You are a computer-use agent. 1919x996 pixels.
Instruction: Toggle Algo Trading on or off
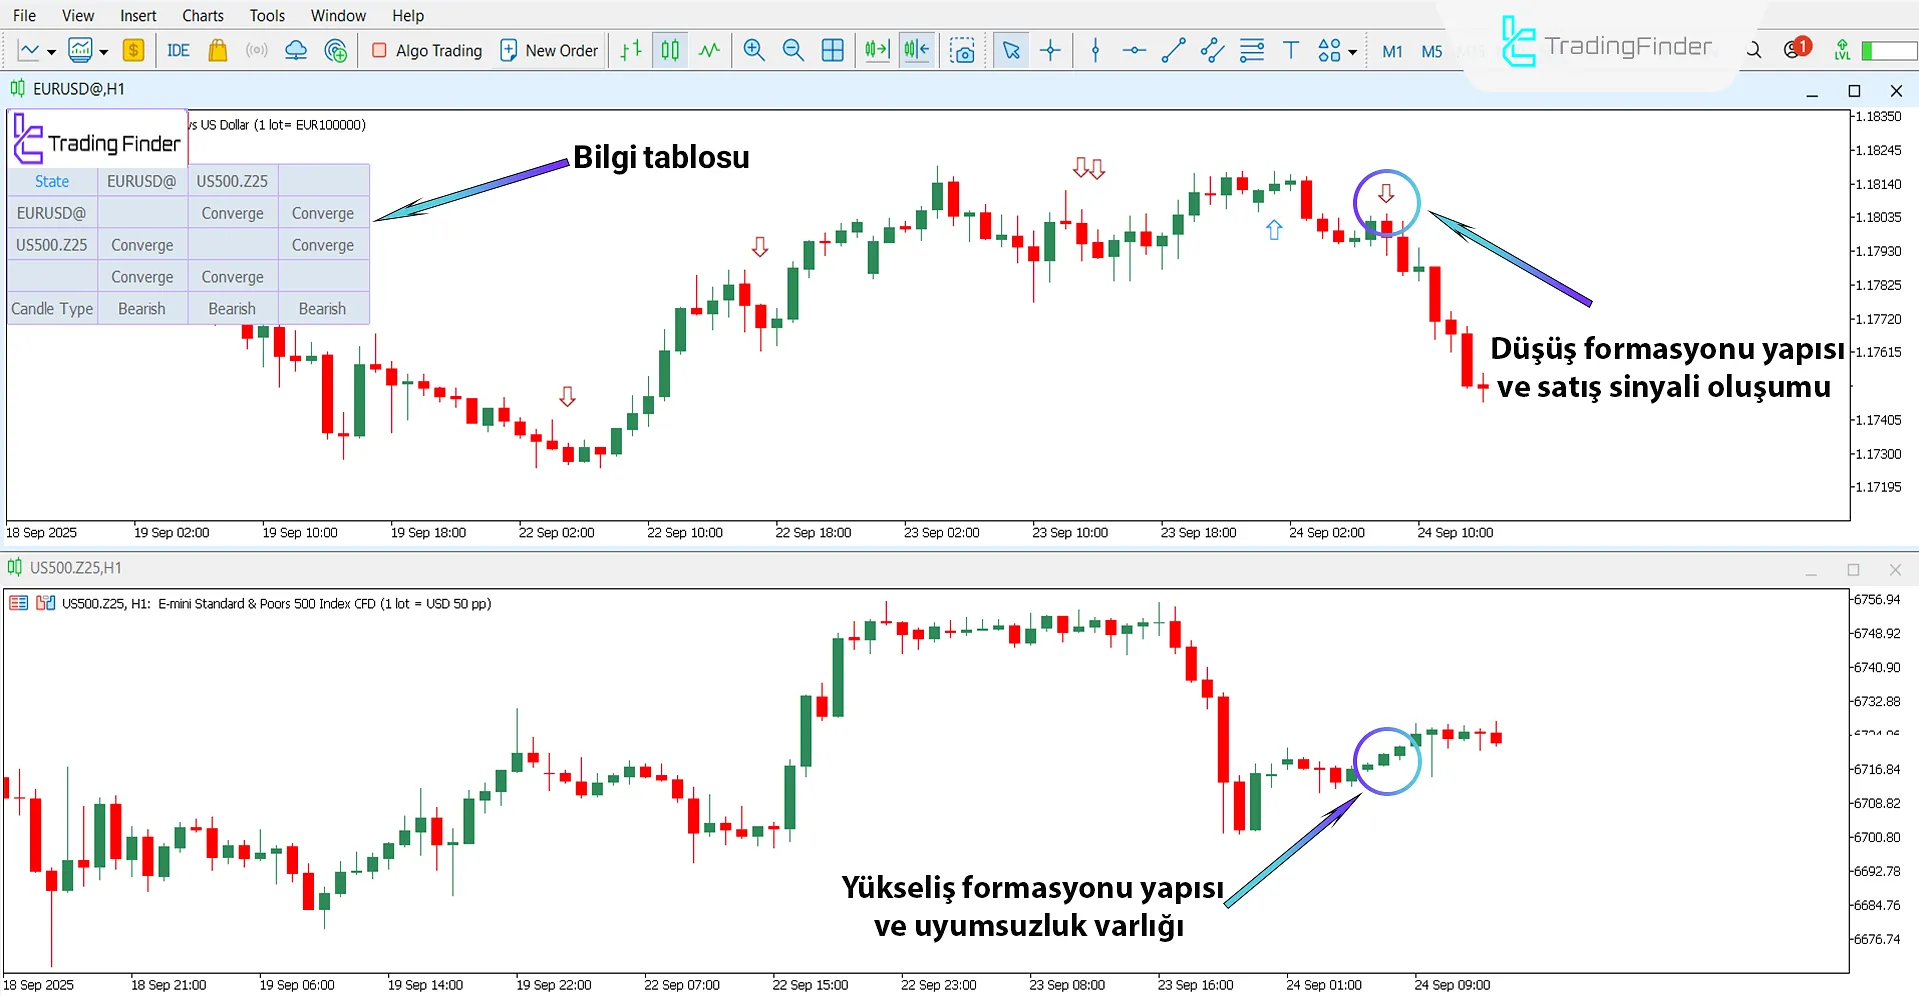tap(427, 50)
